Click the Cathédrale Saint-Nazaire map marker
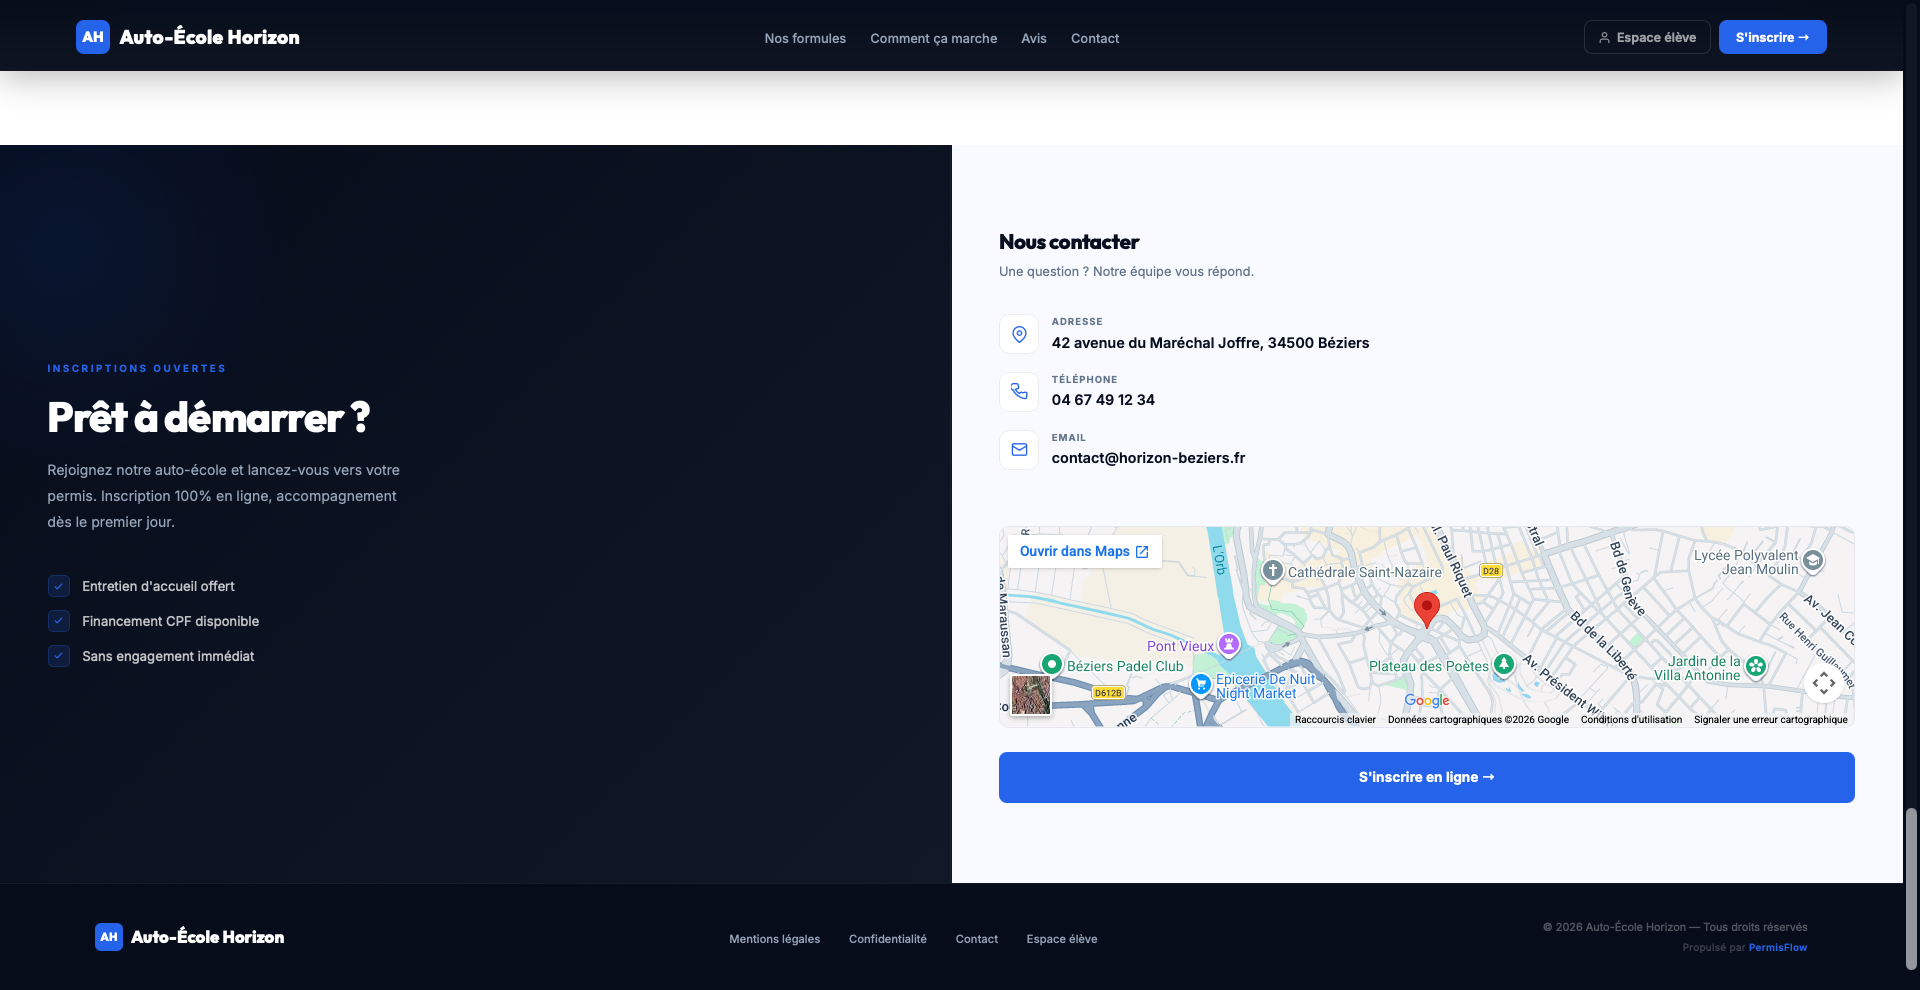 1272,571
